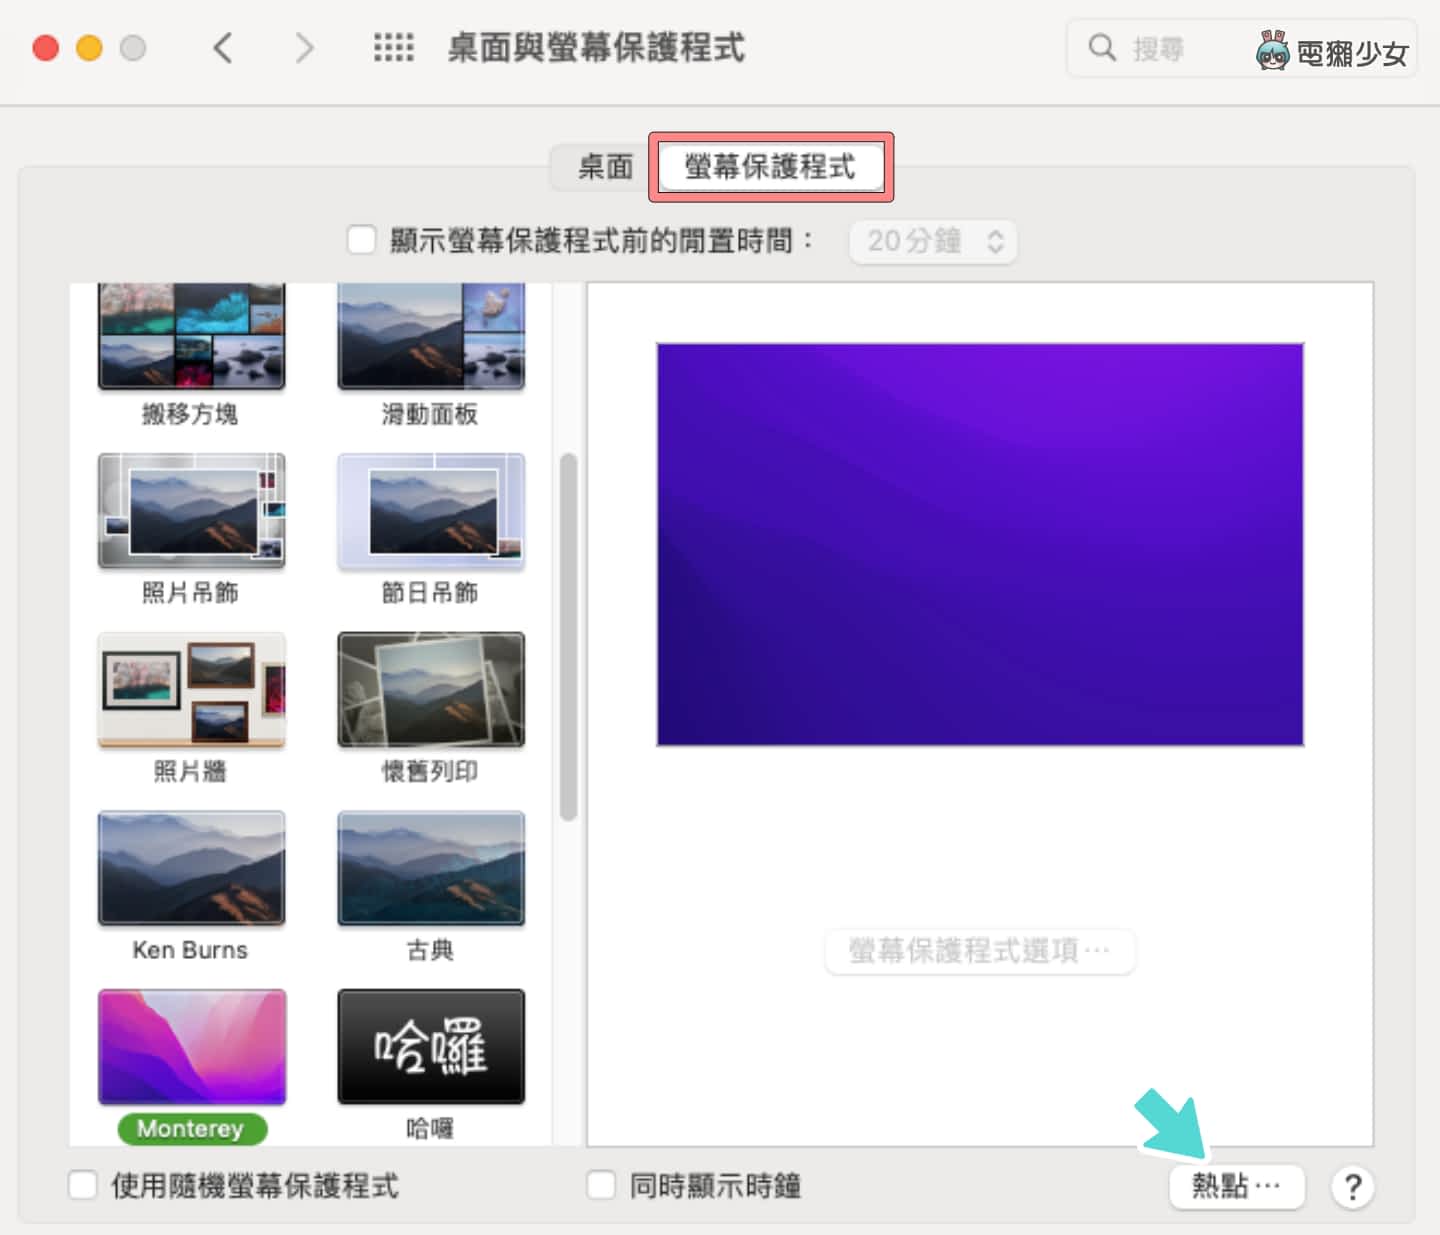Go back with the left chevron button
Screen dimensions: 1440x1235
pyautogui.click(x=223, y=47)
